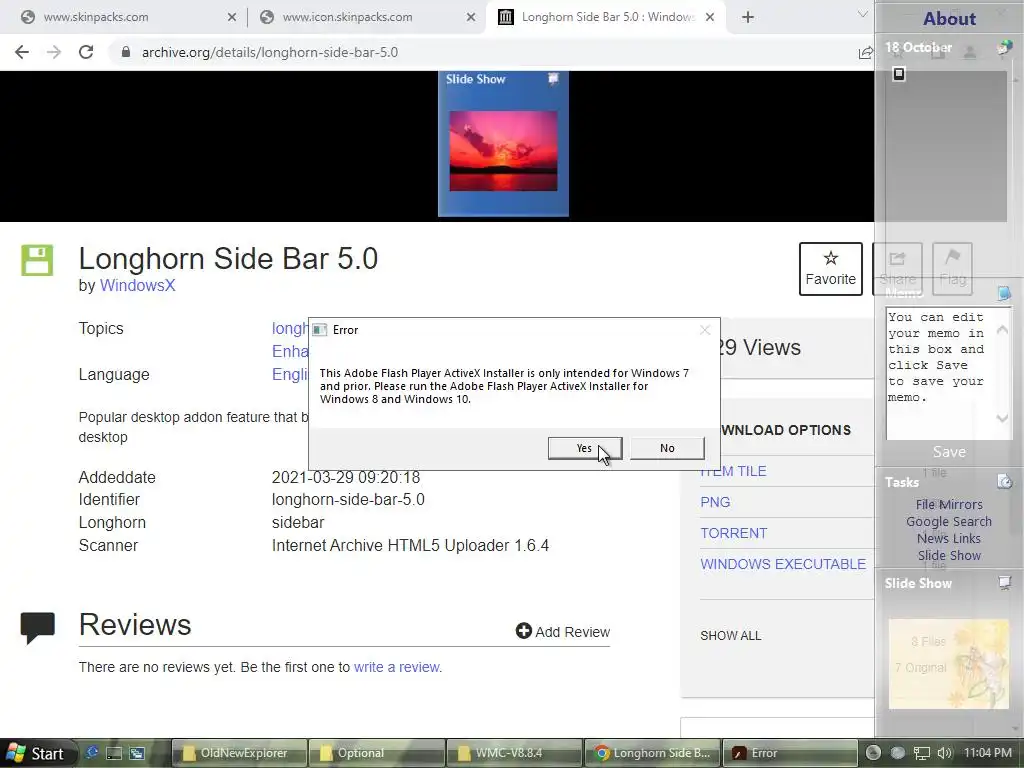Click the Favorite star button
Screen dimensions: 1024x768
point(831,268)
